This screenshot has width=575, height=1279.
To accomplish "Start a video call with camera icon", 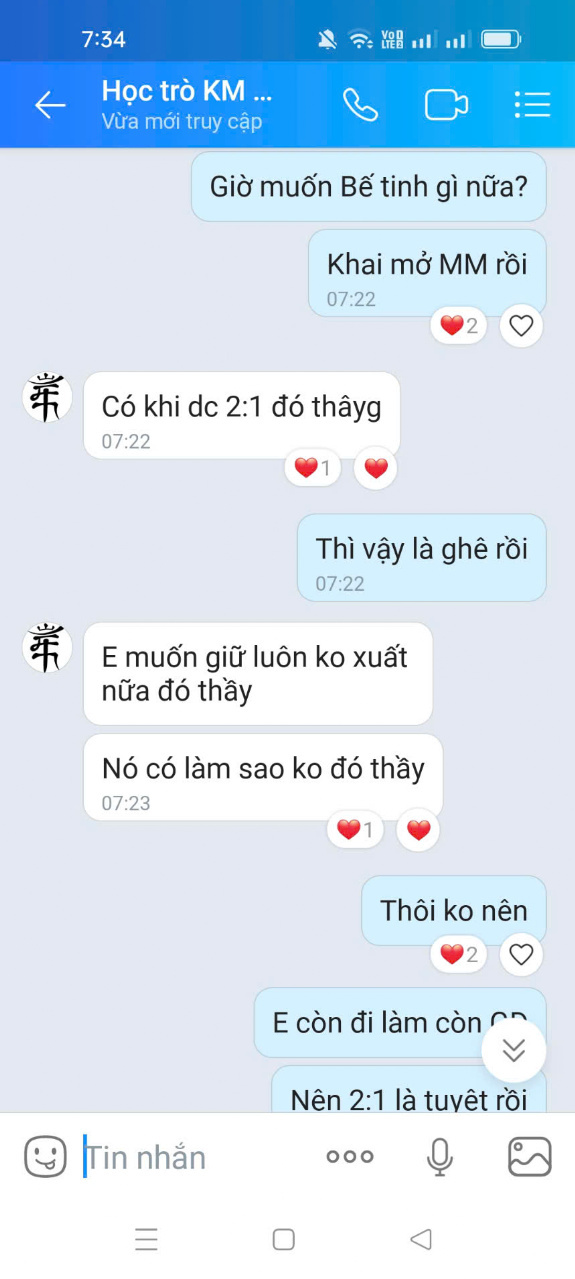I will click(x=446, y=105).
